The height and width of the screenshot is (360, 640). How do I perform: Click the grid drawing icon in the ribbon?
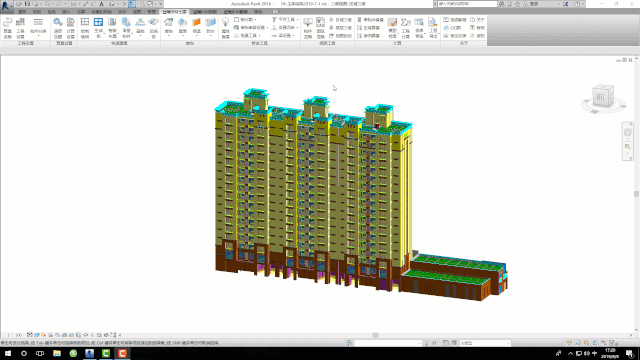point(85,23)
